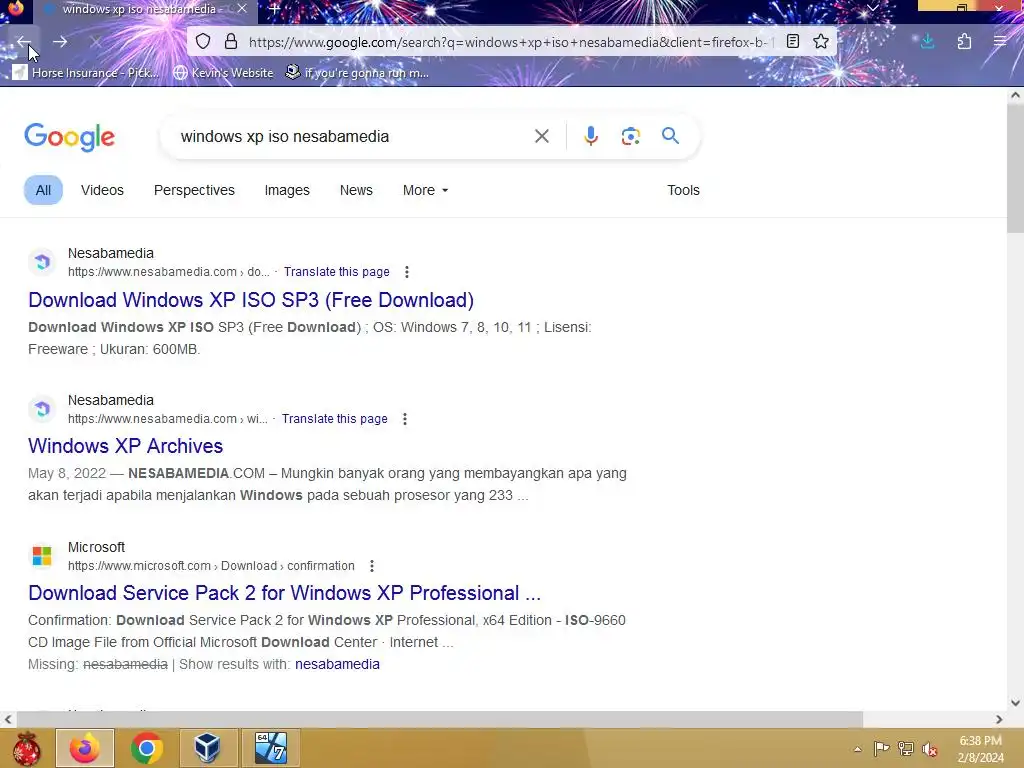
Task: Click vertical scrollbar down arrow
Action: coord(1015,703)
